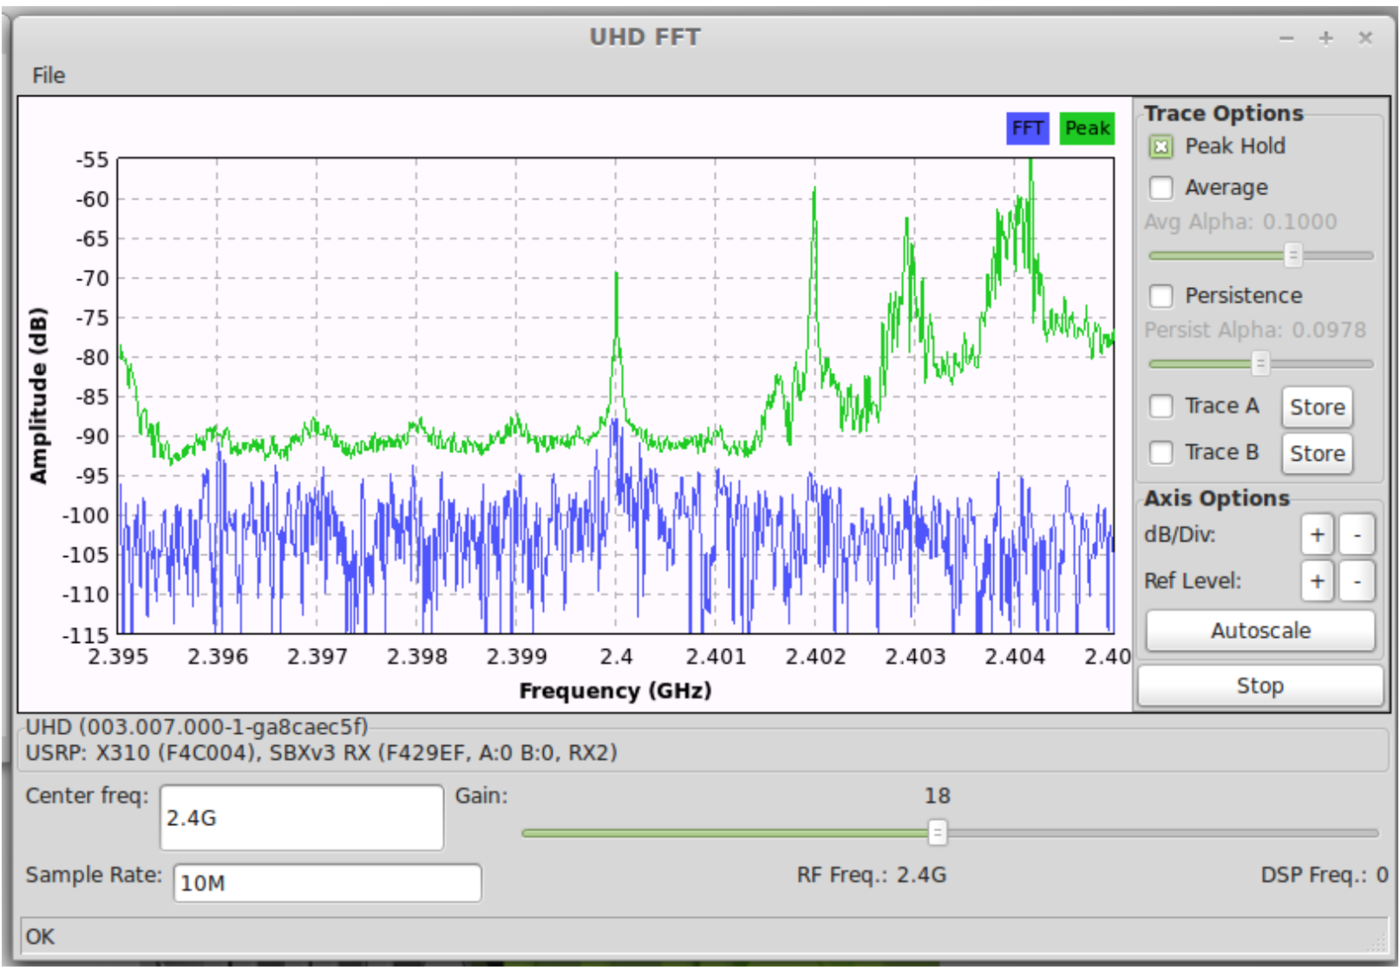Click the Gain slider handle
1400x970 pixels.
point(938,831)
